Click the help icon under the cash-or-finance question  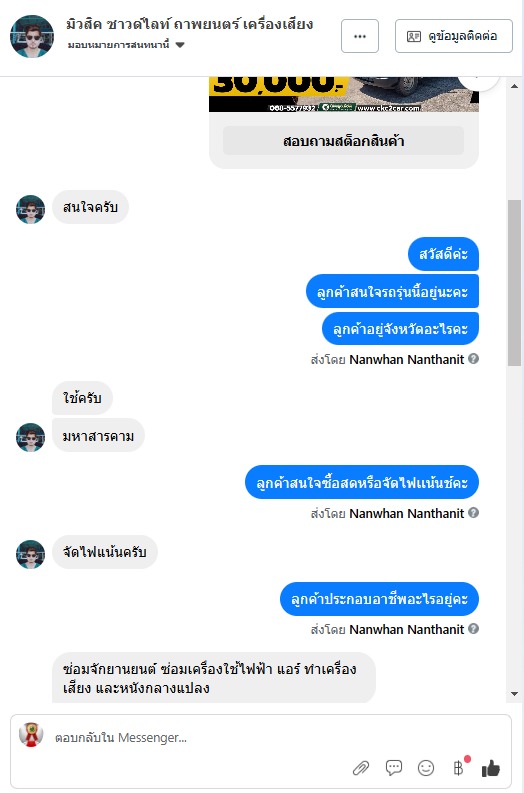click(473, 512)
